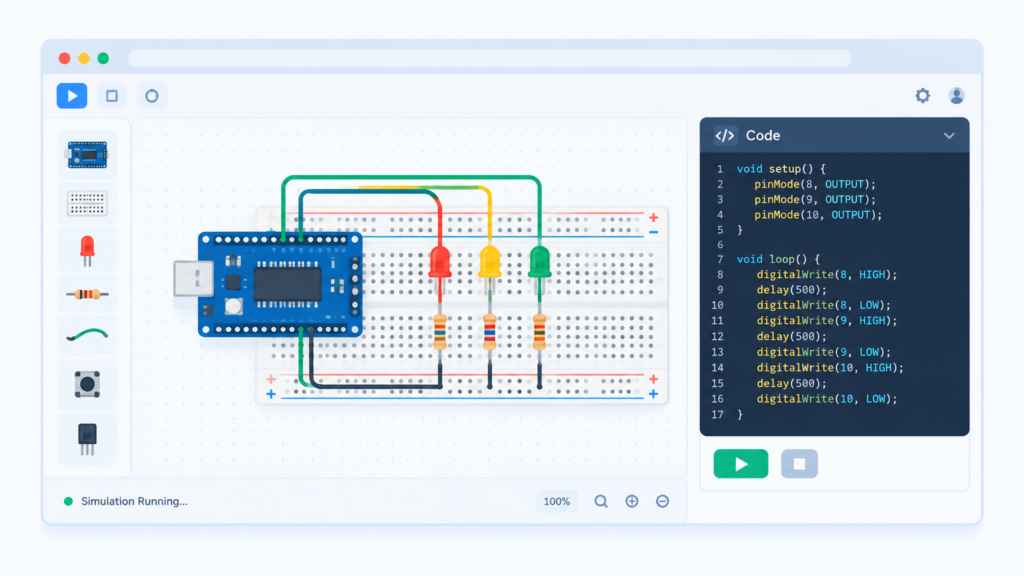Click the browser address bar
The image size is (1024, 576).
tap(490, 58)
